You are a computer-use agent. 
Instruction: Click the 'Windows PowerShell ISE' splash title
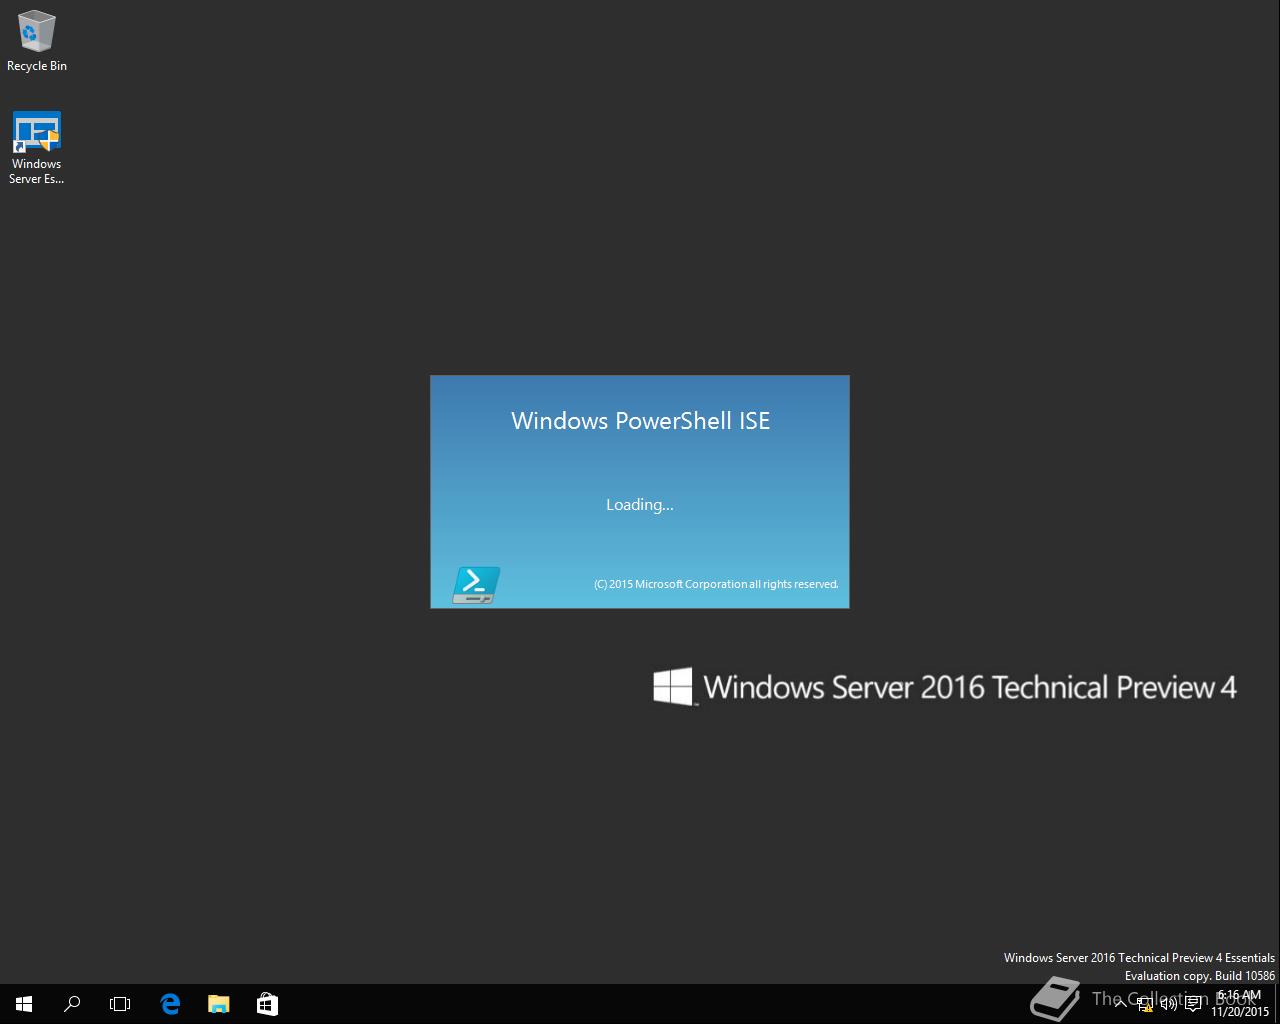(x=640, y=421)
